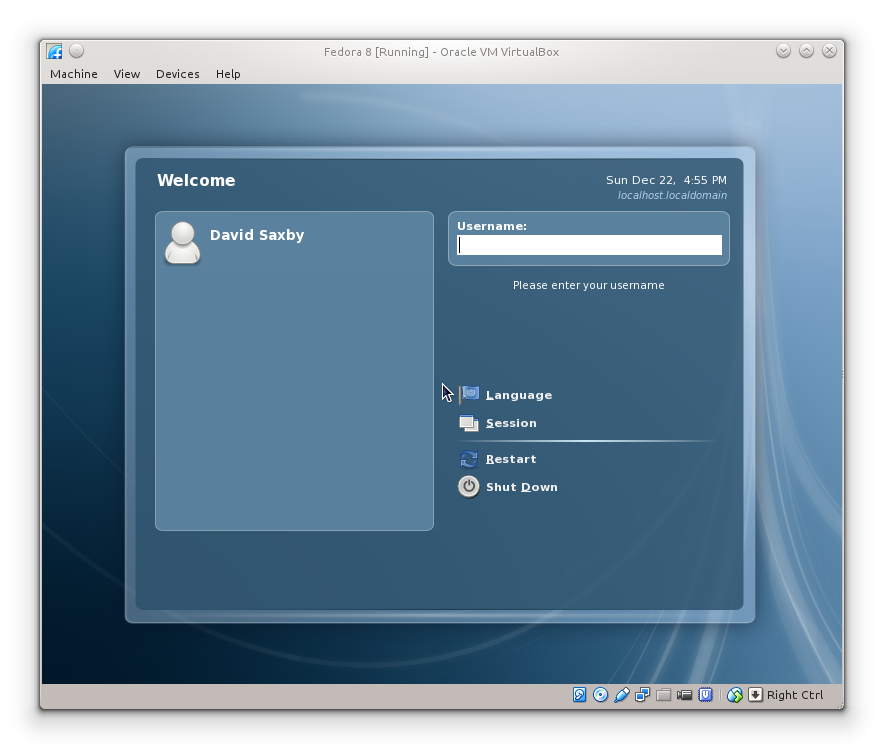Open the View menu
This screenshot has height=749, width=884.
(127, 74)
